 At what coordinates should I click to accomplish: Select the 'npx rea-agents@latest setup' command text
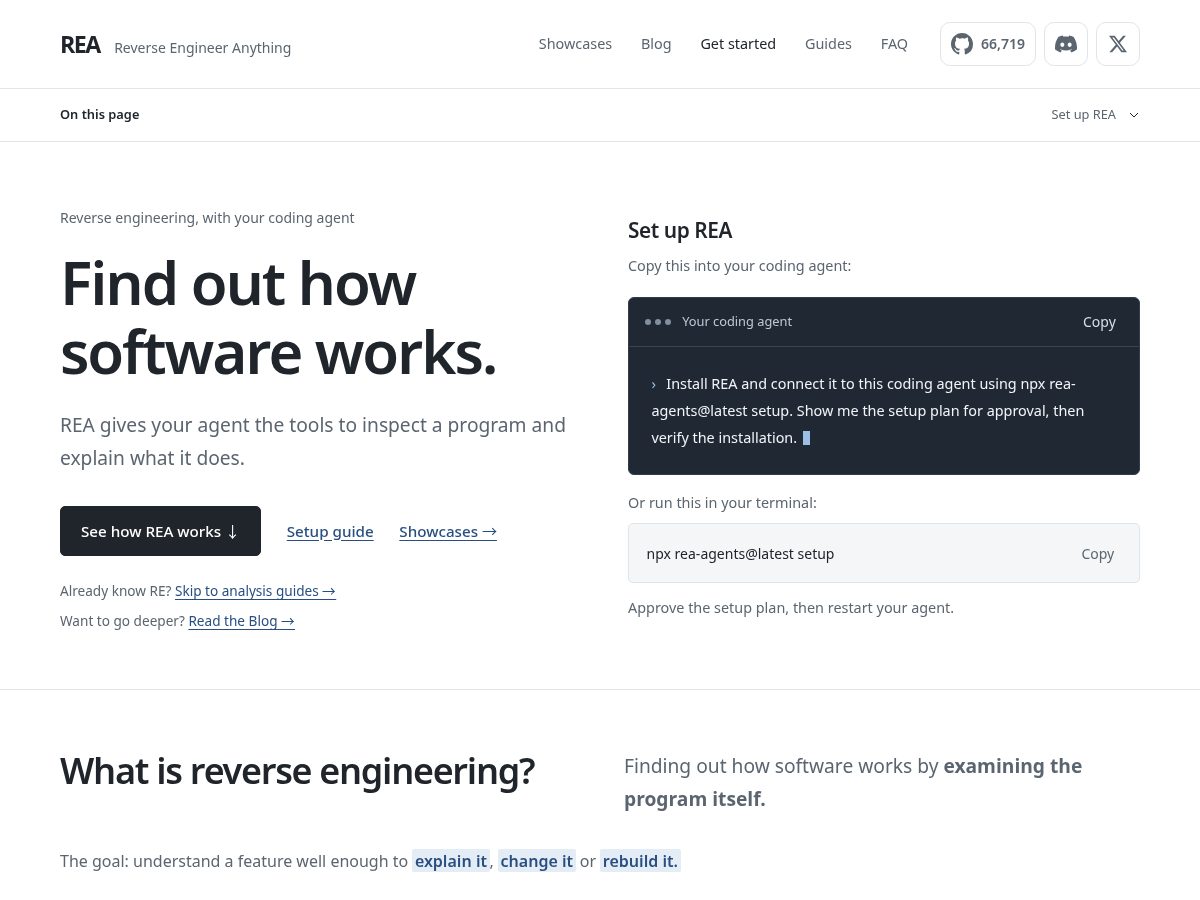point(740,554)
